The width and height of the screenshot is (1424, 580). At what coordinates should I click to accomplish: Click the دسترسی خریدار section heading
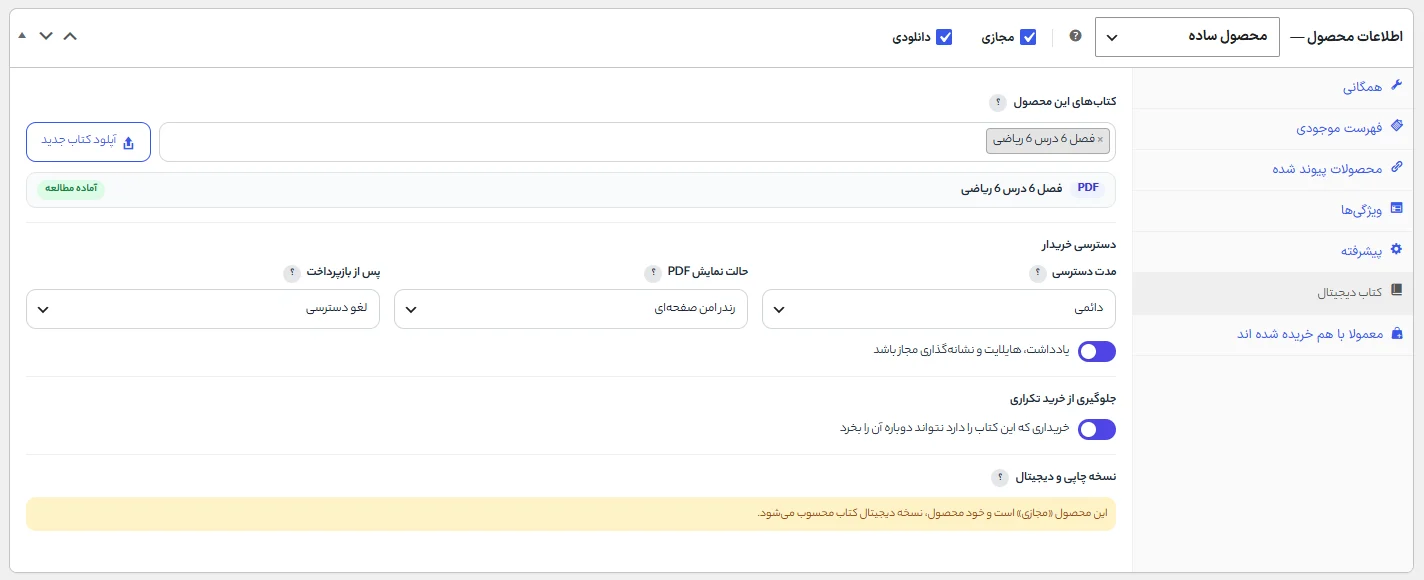pos(1079,244)
